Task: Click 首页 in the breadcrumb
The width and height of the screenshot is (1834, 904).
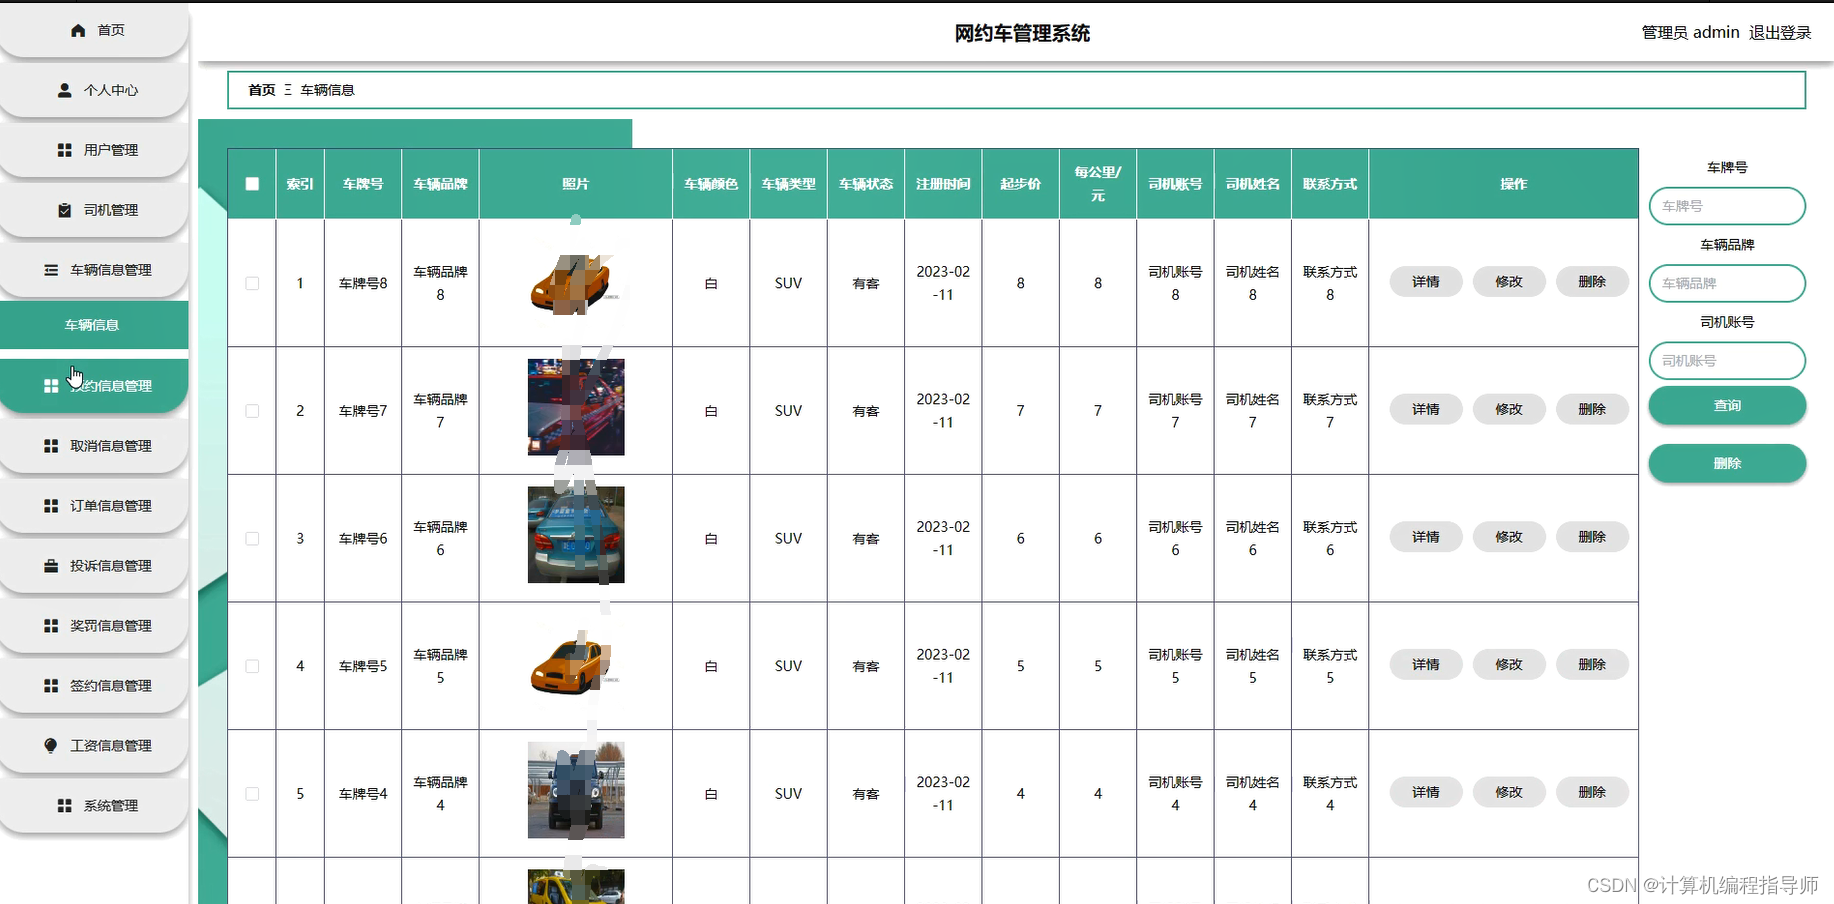Action: (x=262, y=90)
